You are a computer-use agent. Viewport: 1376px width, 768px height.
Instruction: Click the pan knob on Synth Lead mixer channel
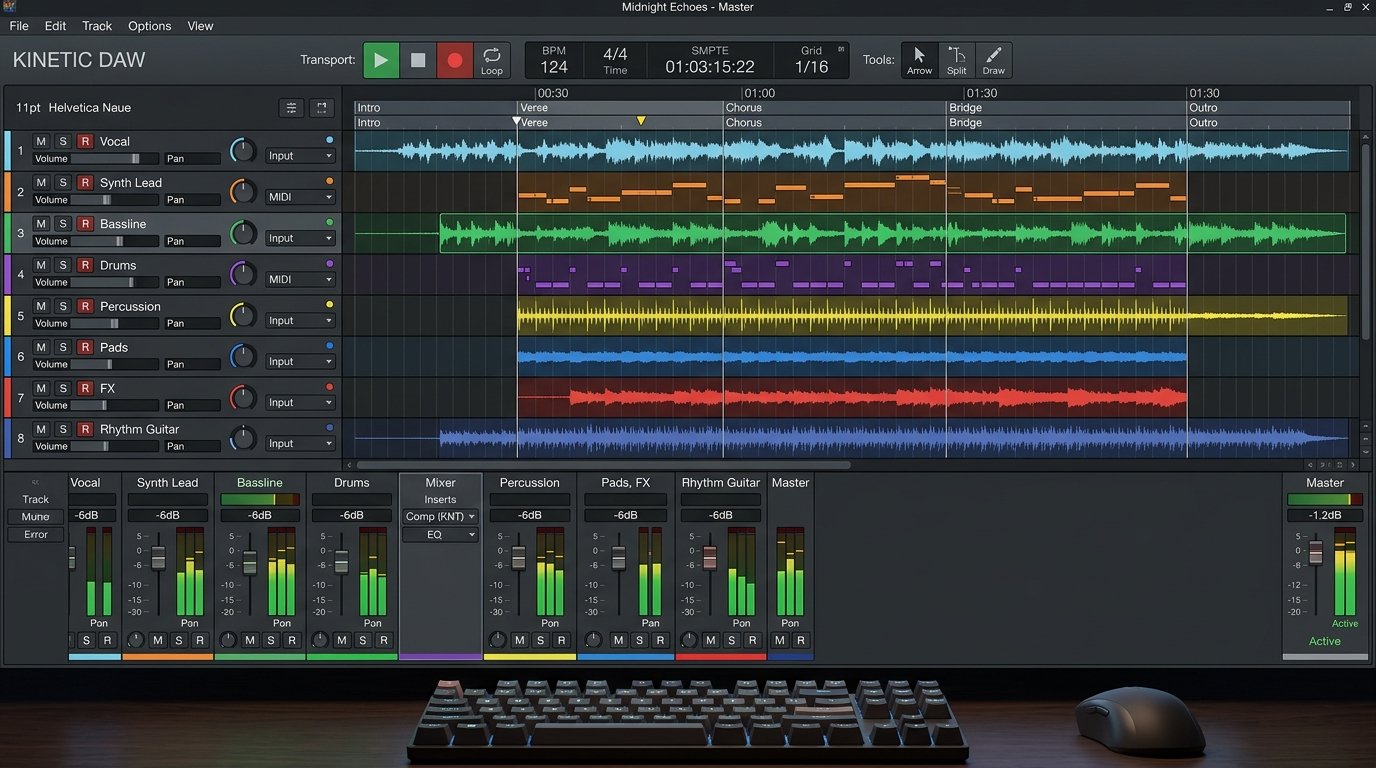[135, 640]
